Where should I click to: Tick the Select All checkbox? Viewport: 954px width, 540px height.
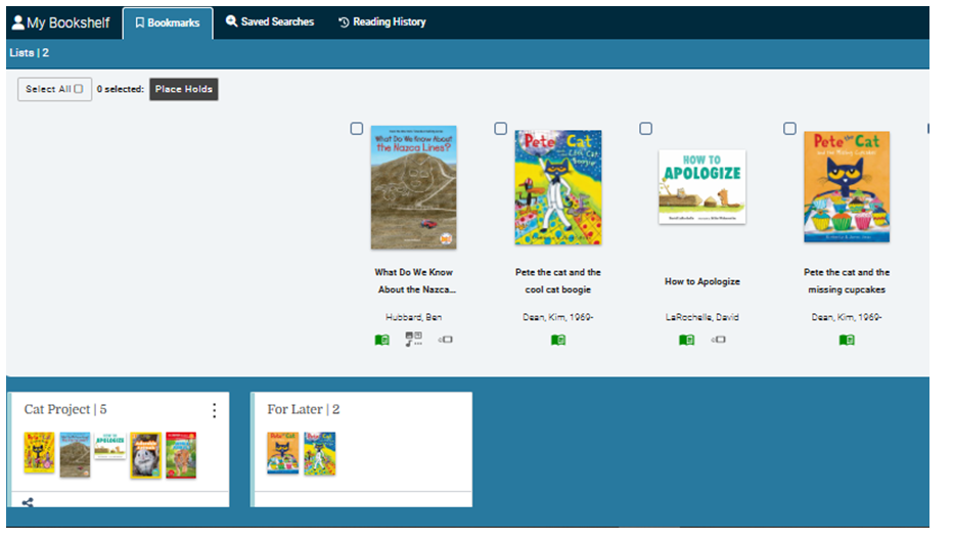[78, 89]
